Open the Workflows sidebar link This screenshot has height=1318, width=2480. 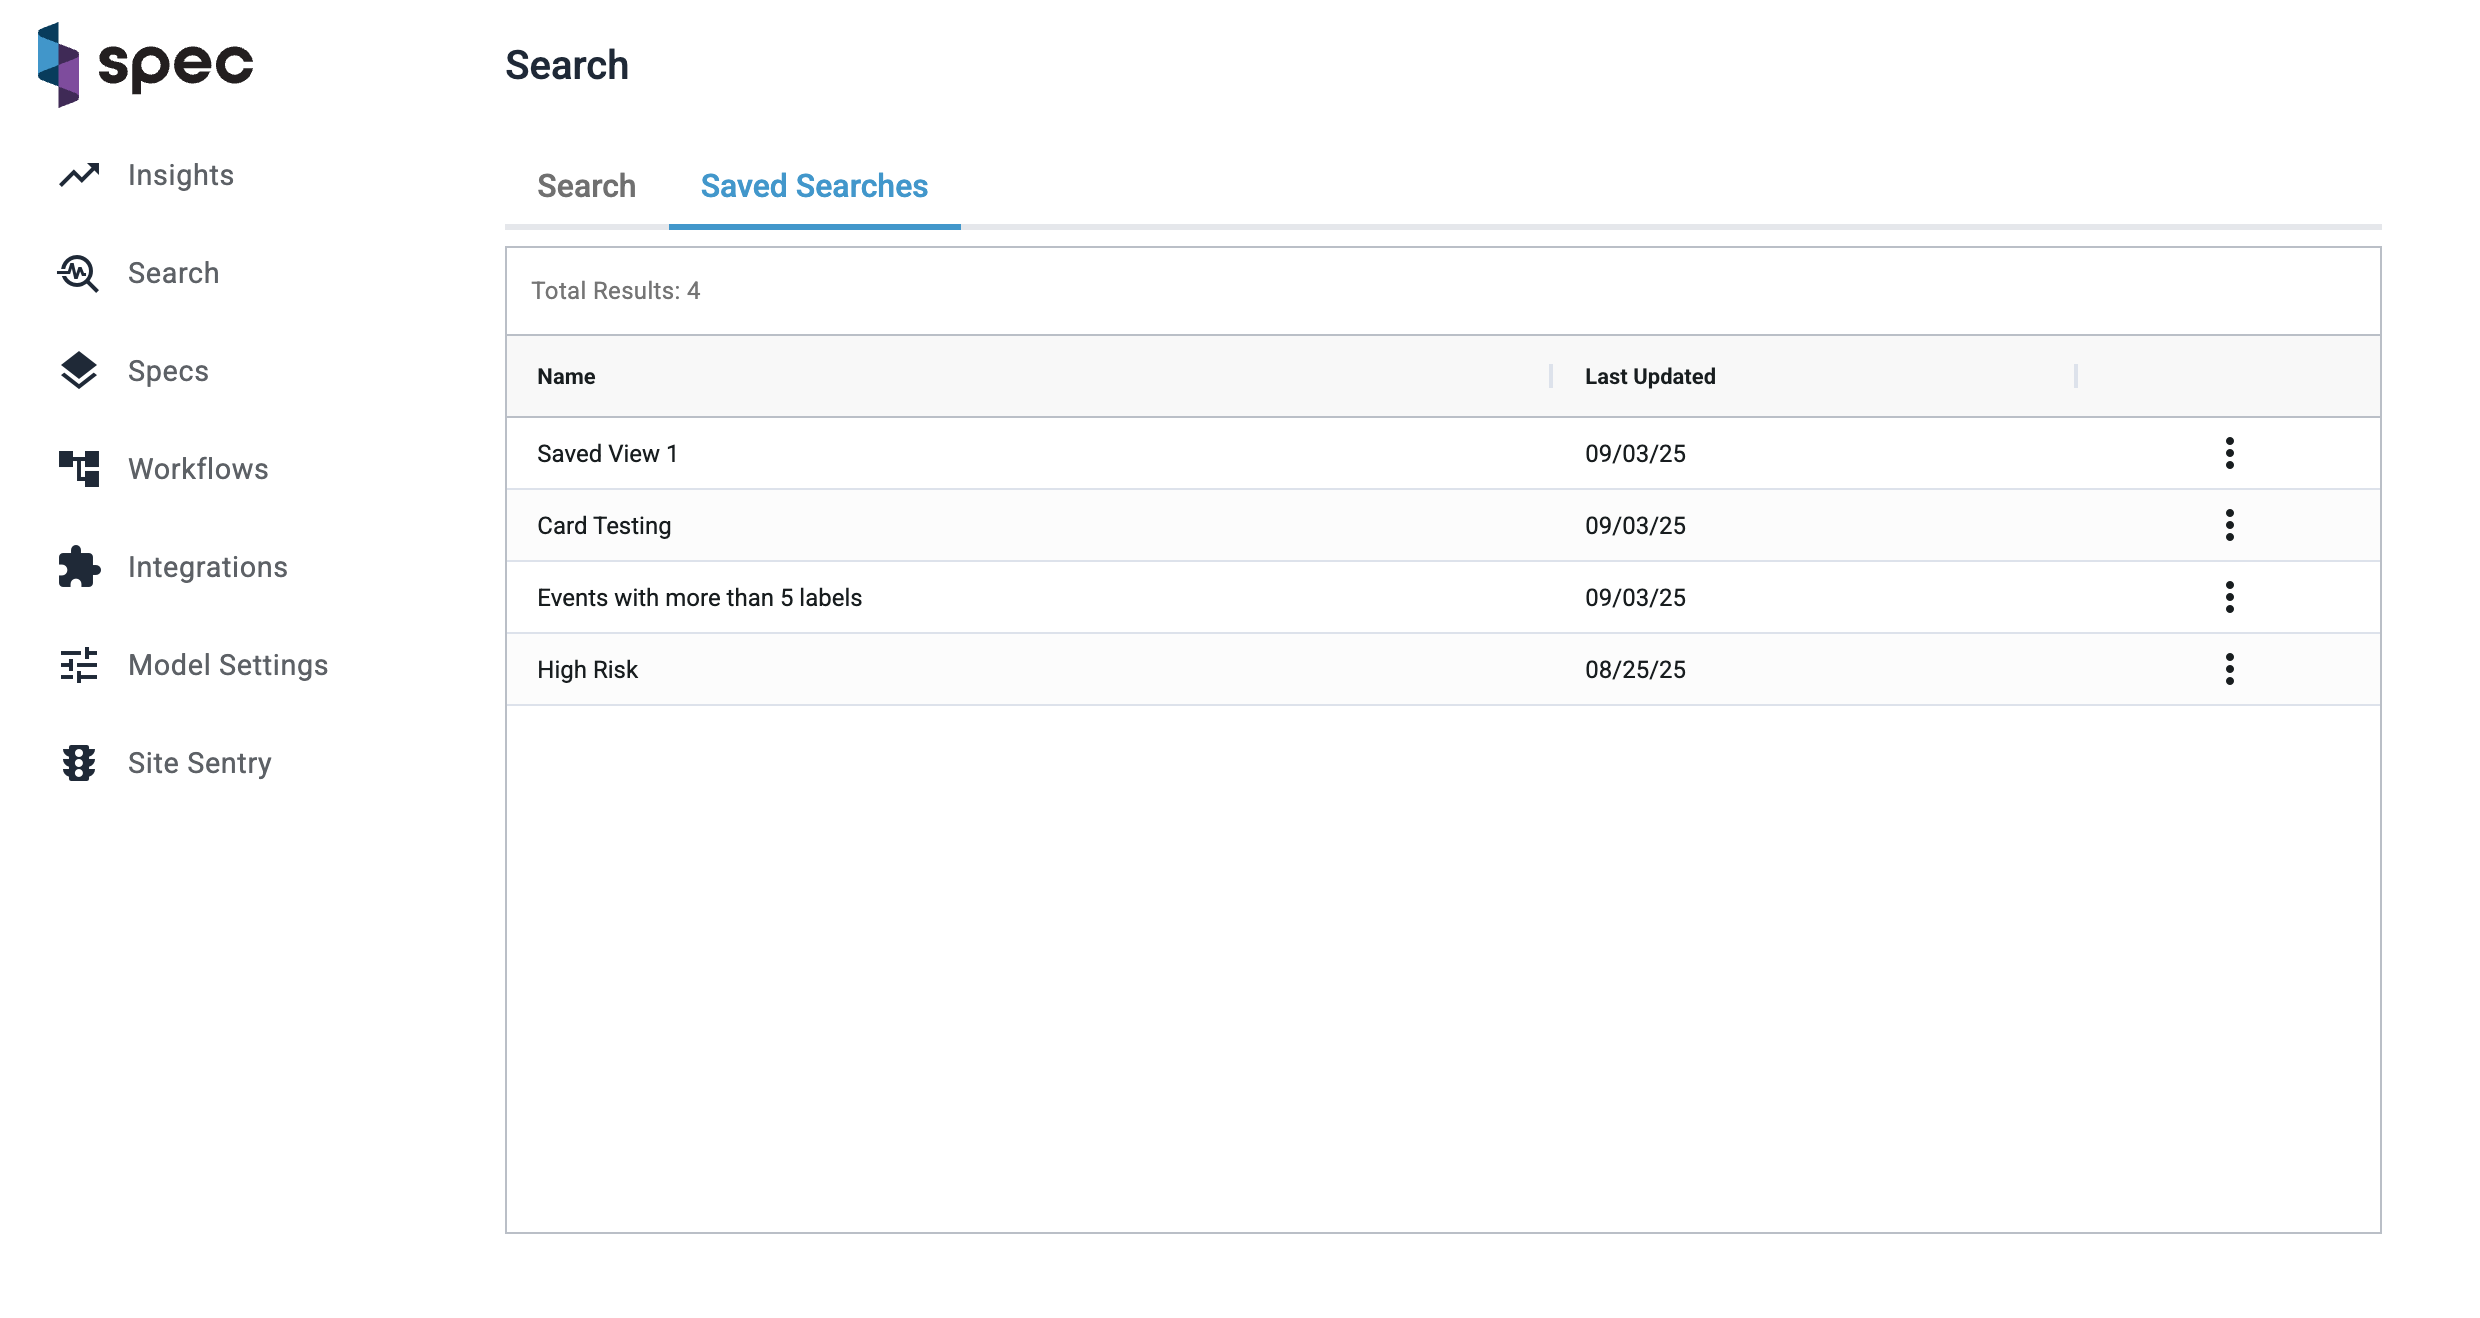198,469
